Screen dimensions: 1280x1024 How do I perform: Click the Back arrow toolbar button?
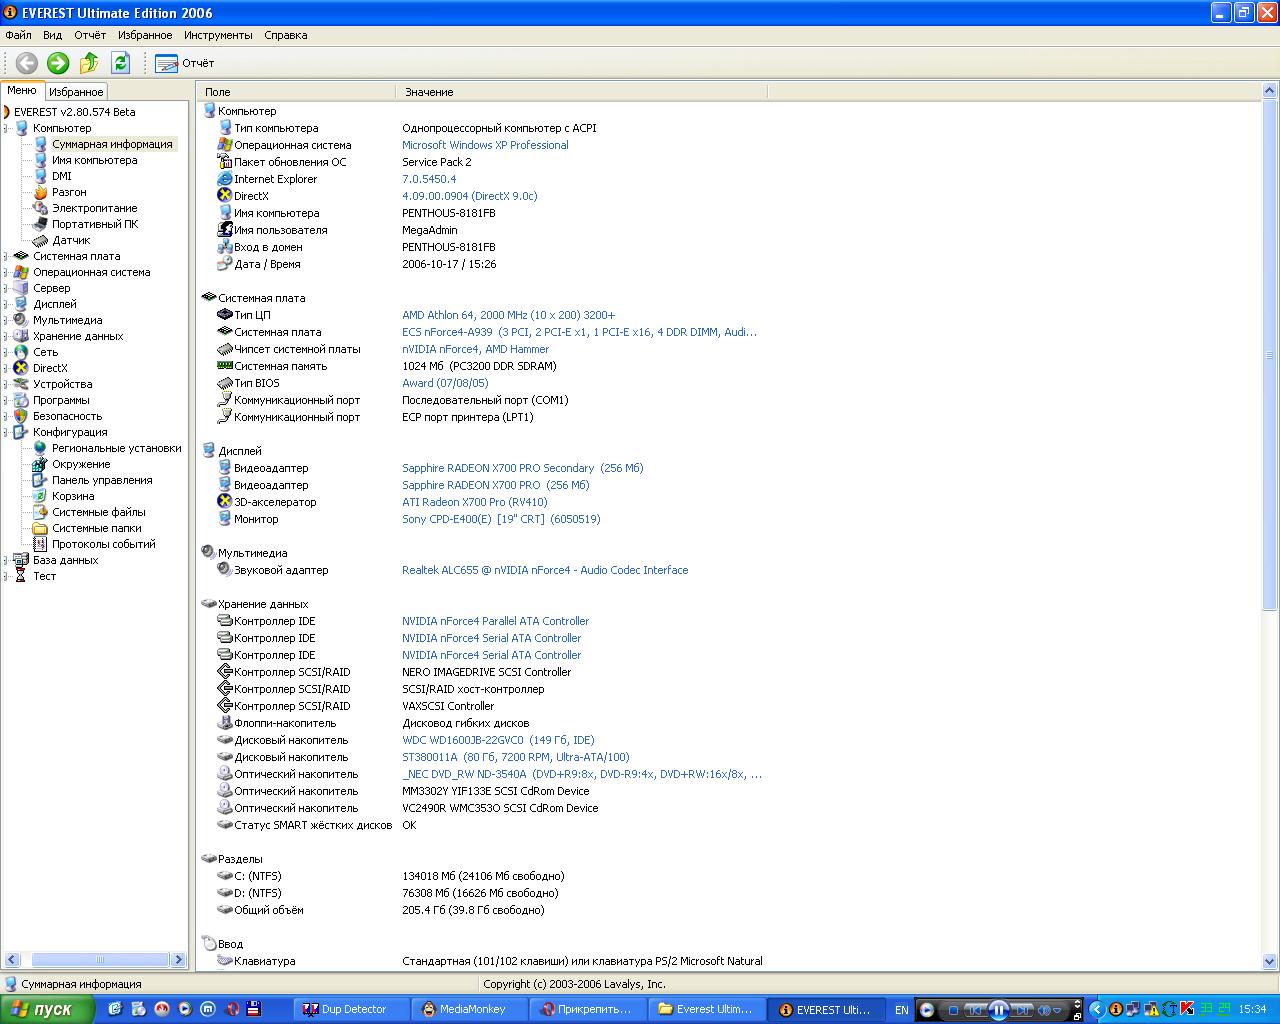(x=26, y=63)
